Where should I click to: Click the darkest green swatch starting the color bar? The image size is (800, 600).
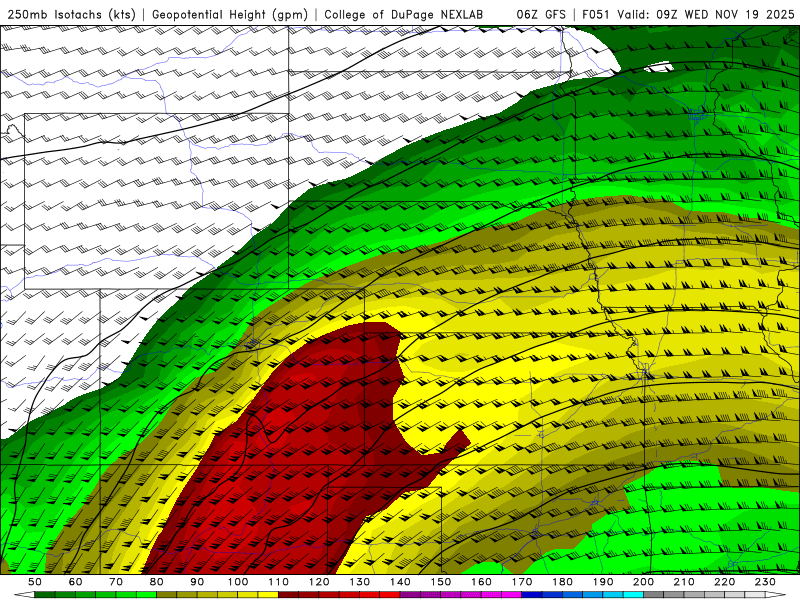pyautogui.click(x=45, y=594)
